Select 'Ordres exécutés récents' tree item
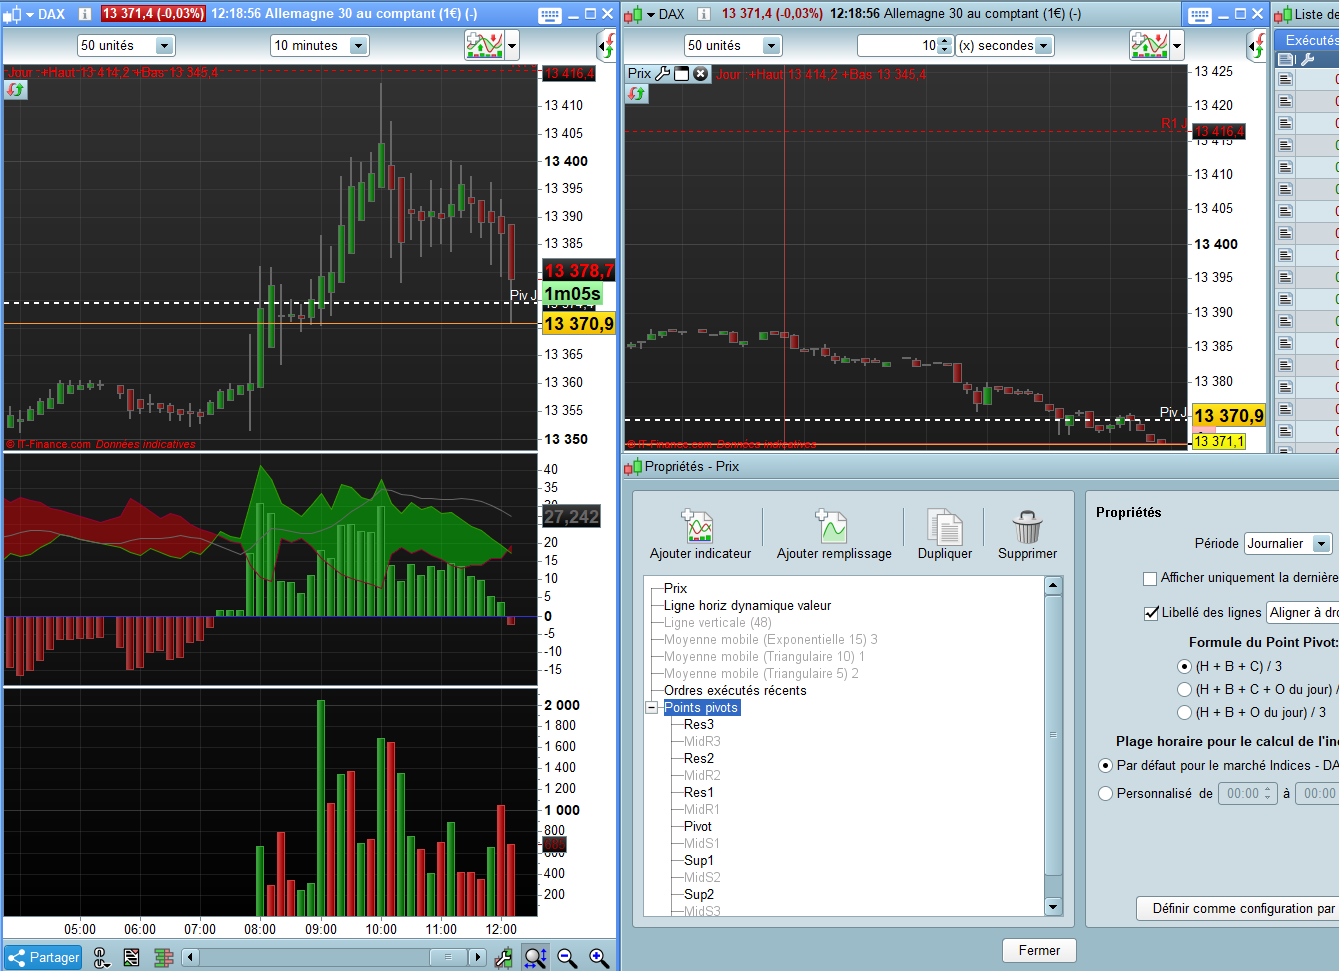This screenshot has height=971, width=1339. 735,690
